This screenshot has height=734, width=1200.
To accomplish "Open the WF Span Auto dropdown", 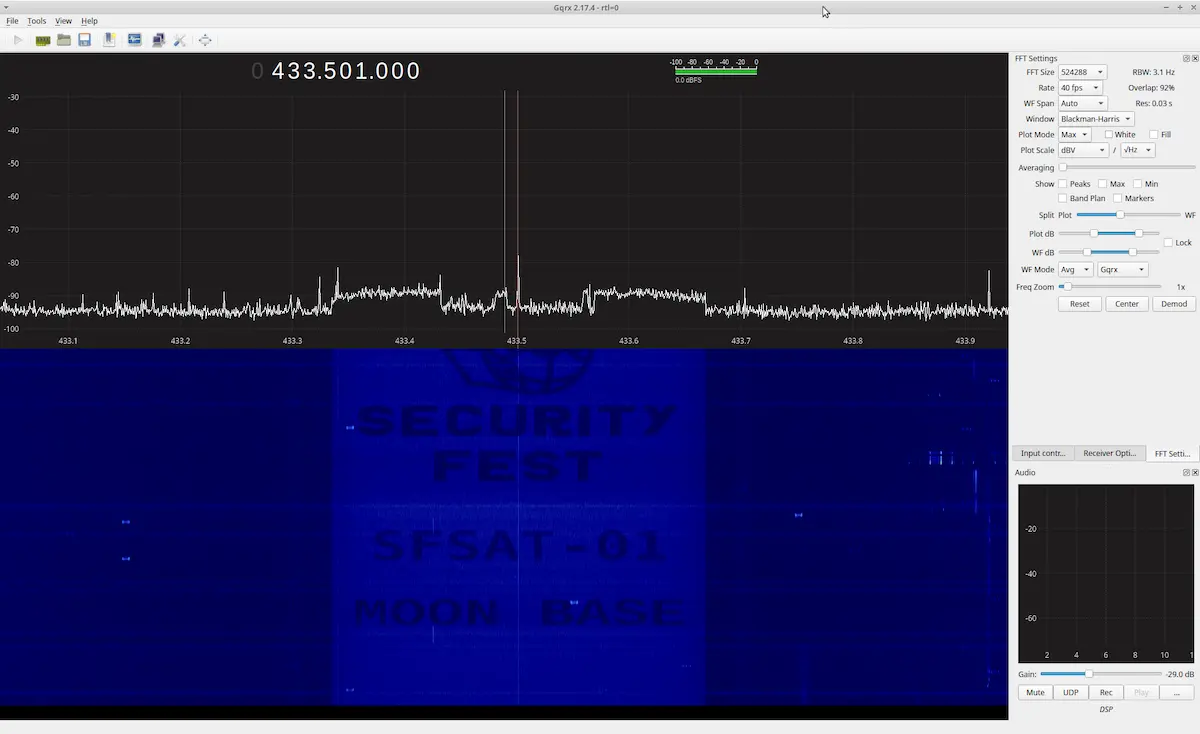I will click(1082, 103).
